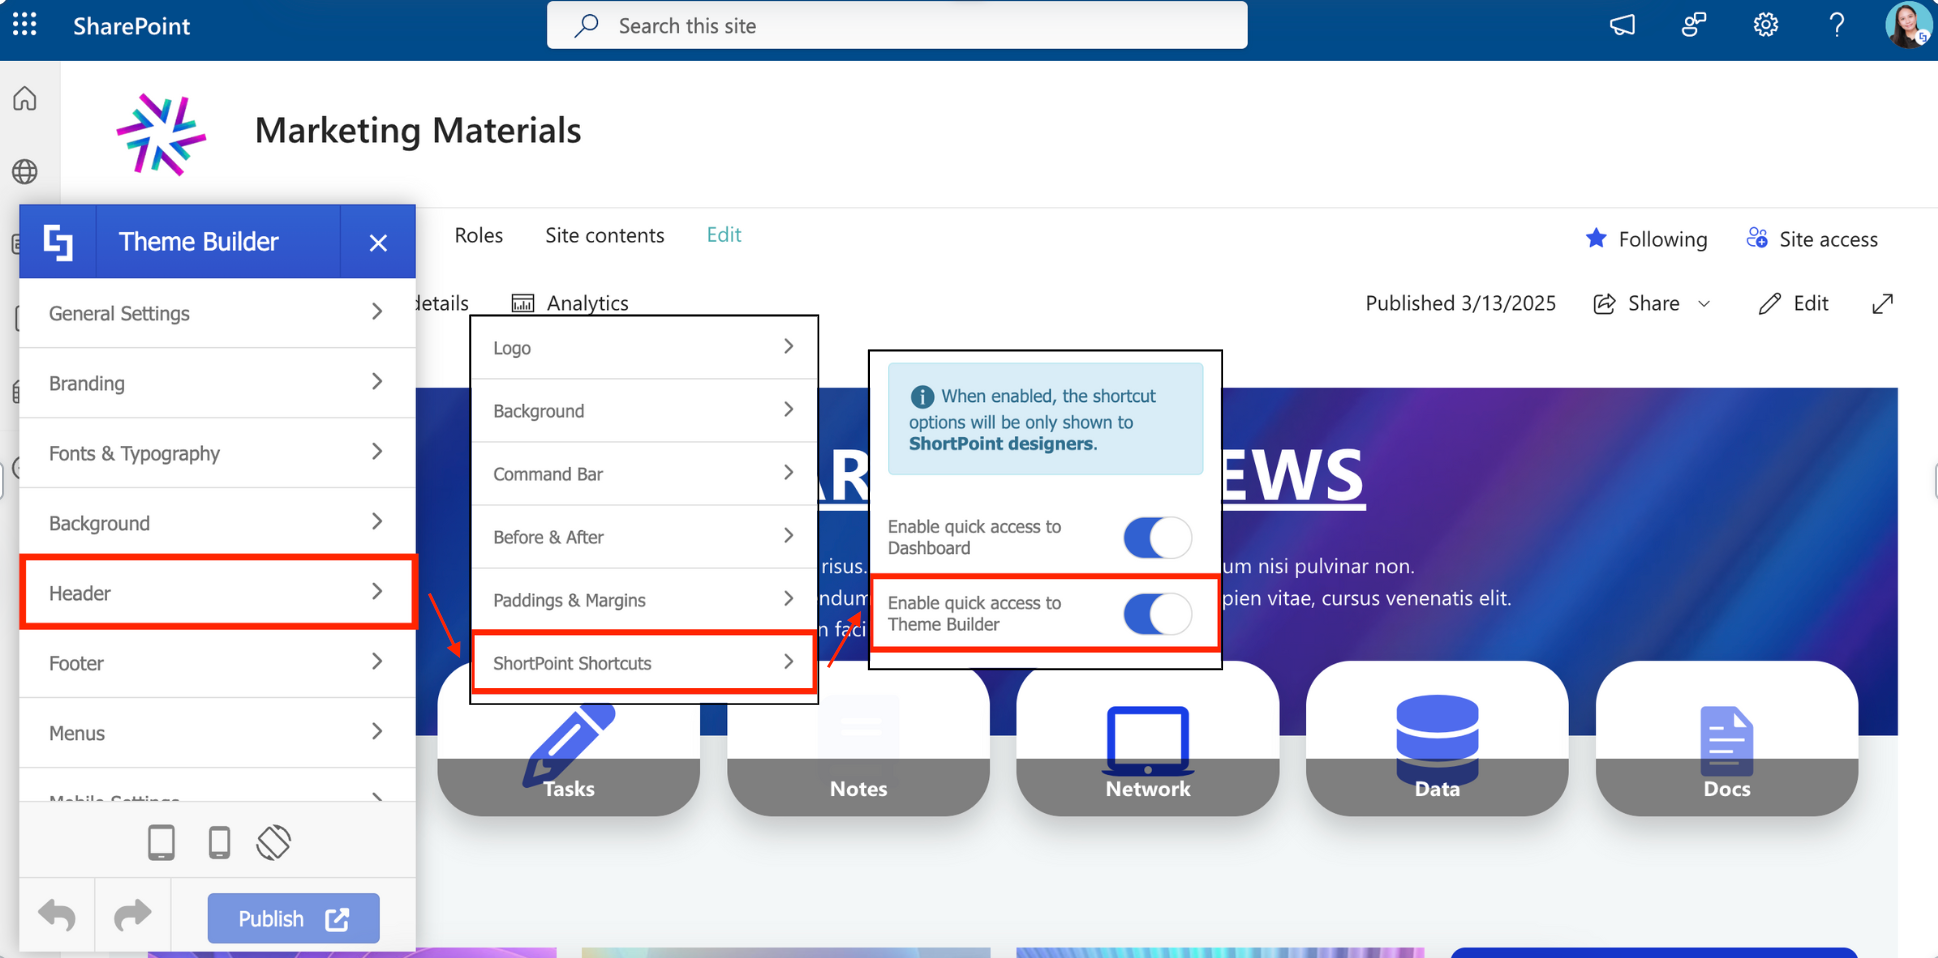Click the rotate device orientation icon

(x=273, y=842)
